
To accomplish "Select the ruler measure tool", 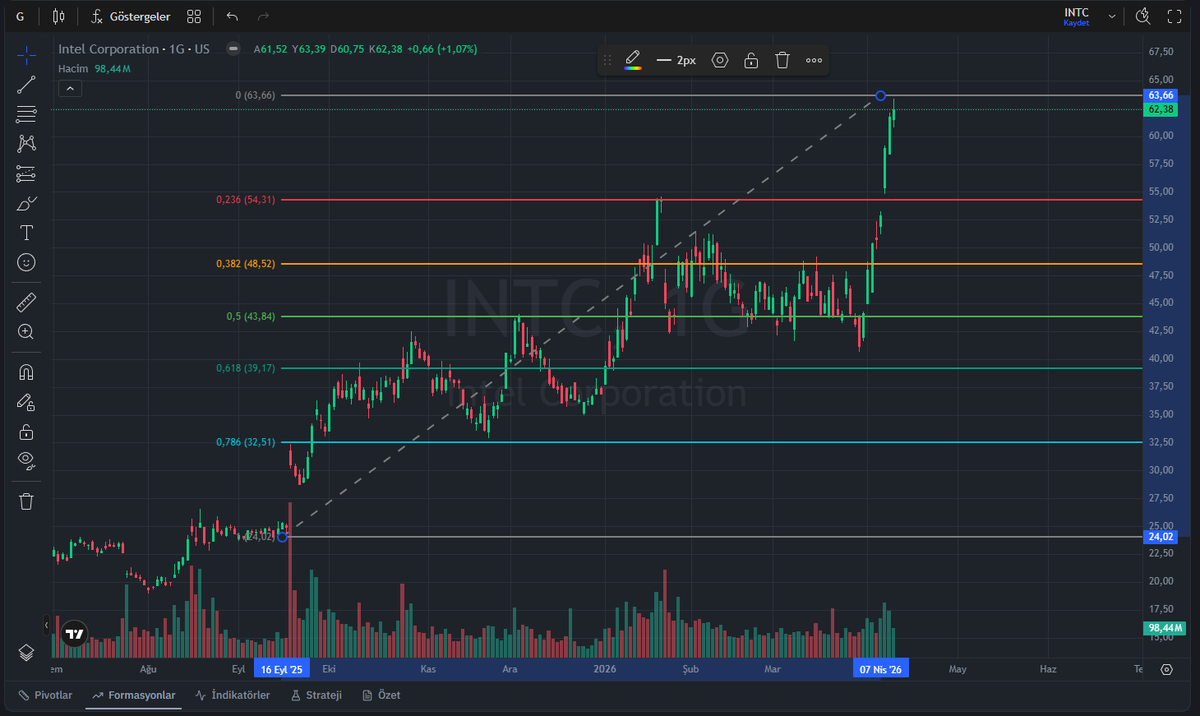I will 27,301.
